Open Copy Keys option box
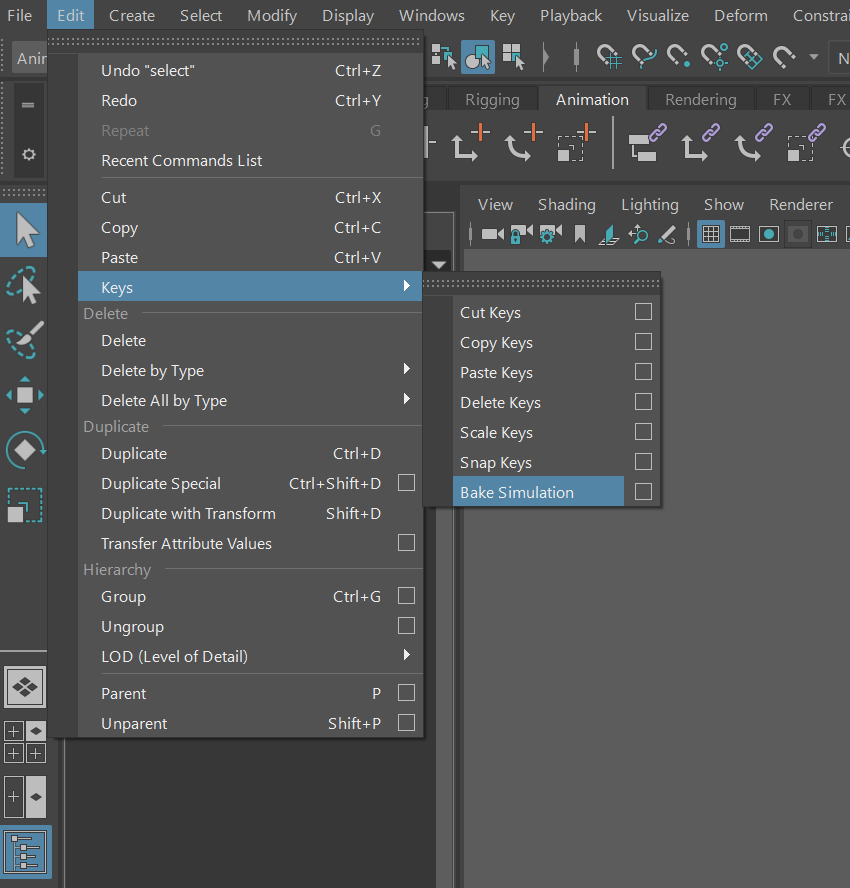The image size is (850, 888). [x=643, y=342]
